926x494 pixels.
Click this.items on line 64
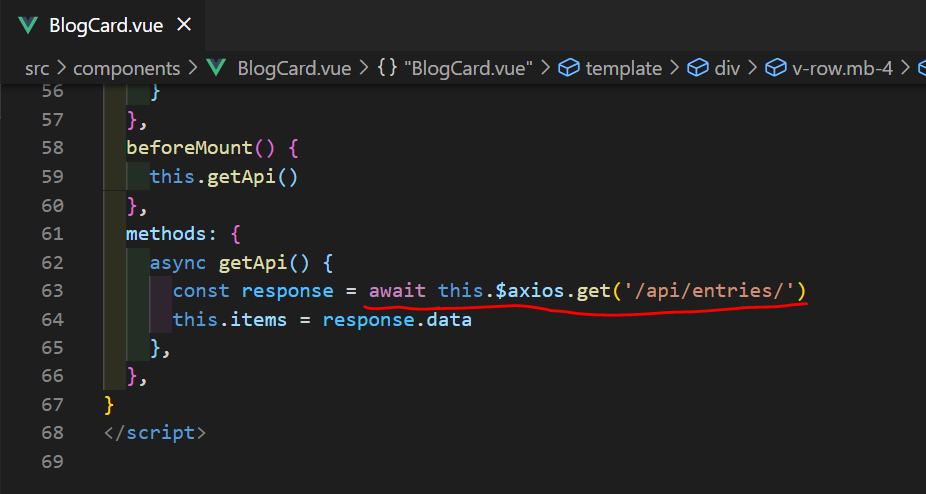click(x=230, y=319)
